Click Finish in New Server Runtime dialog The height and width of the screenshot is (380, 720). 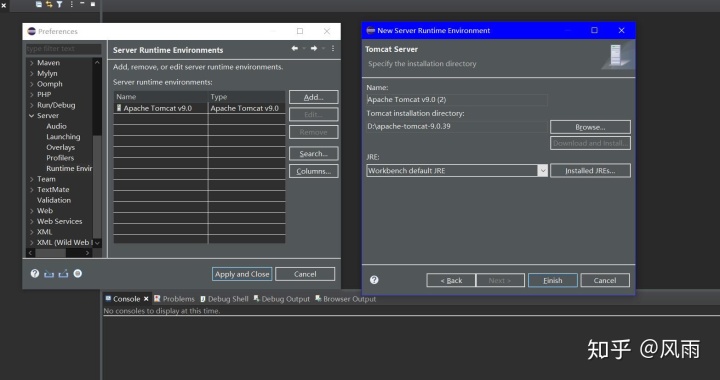point(553,280)
